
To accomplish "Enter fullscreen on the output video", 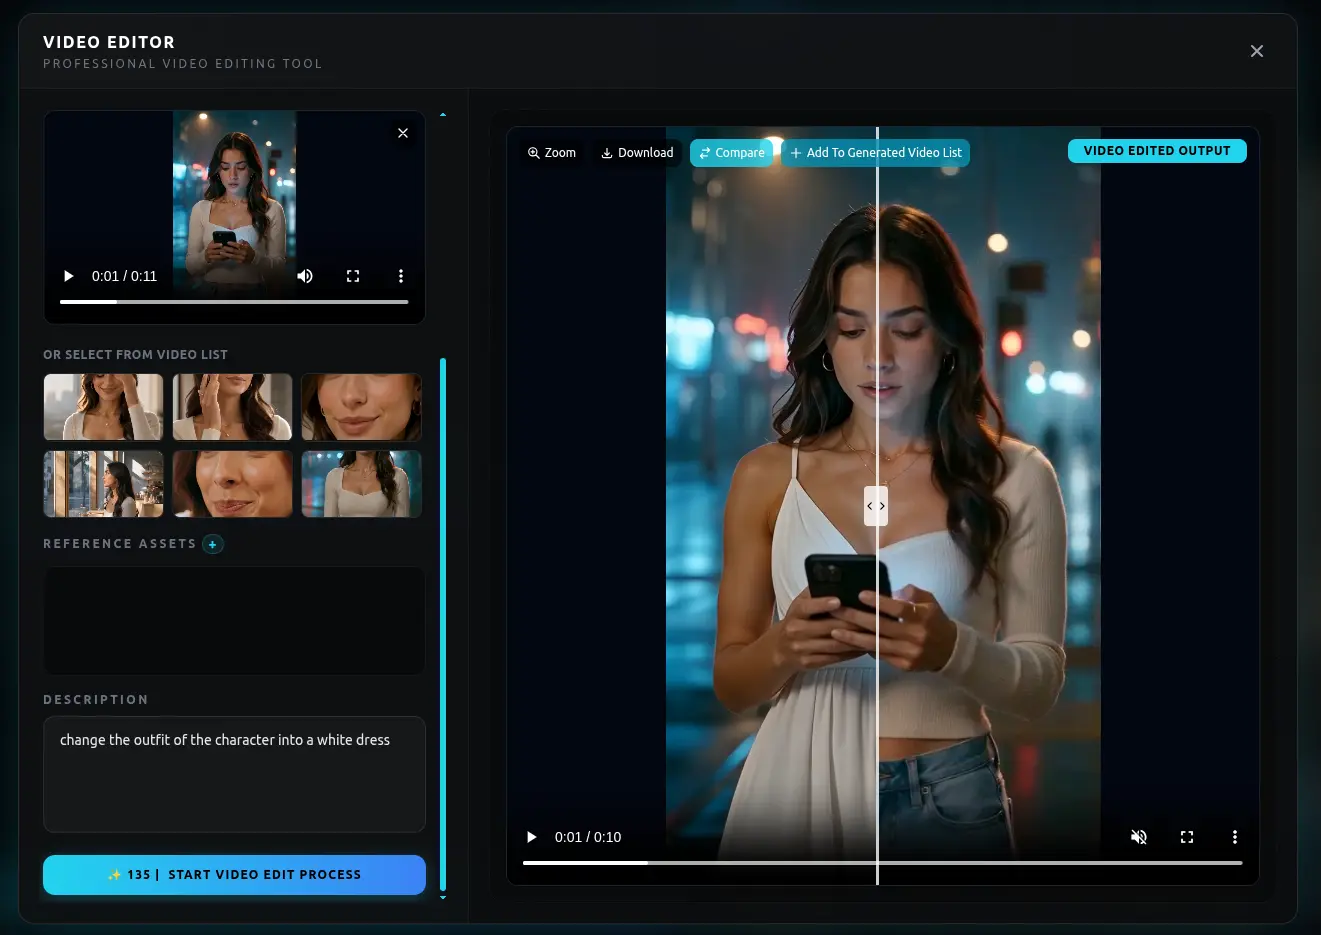I will click(x=1187, y=837).
